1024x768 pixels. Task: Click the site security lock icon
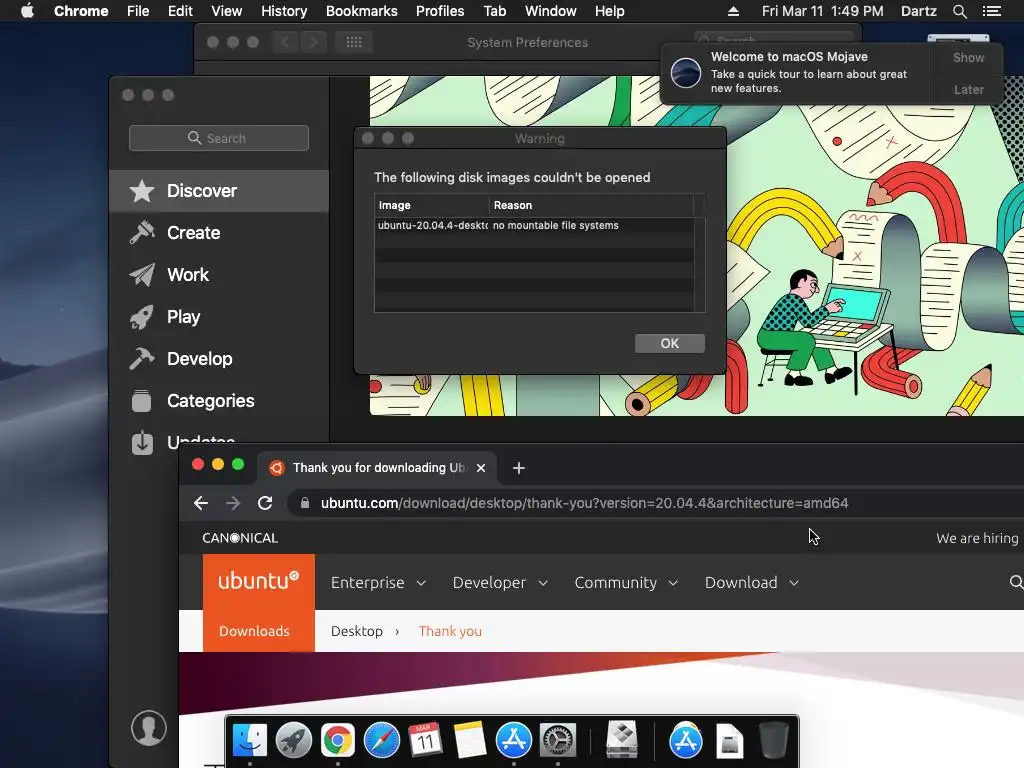click(304, 503)
